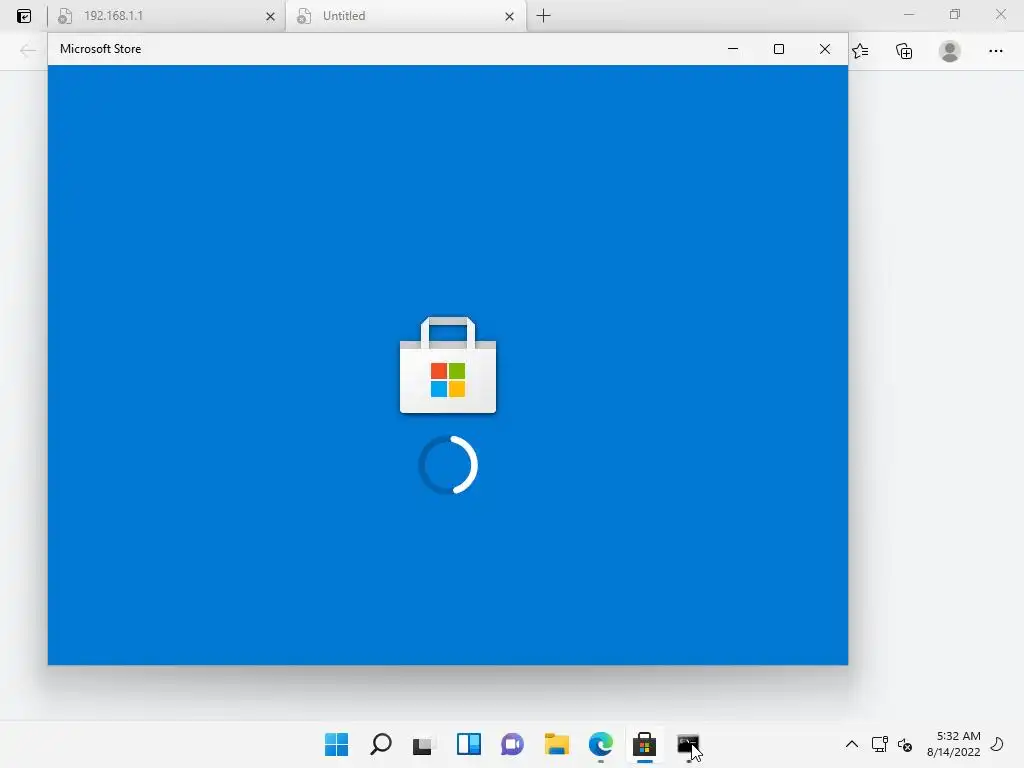Image resolution: width=1024 pixels, height=768 pixels.
Task: Open Edge Settings and more menu
Action: [x=995, y=51]
